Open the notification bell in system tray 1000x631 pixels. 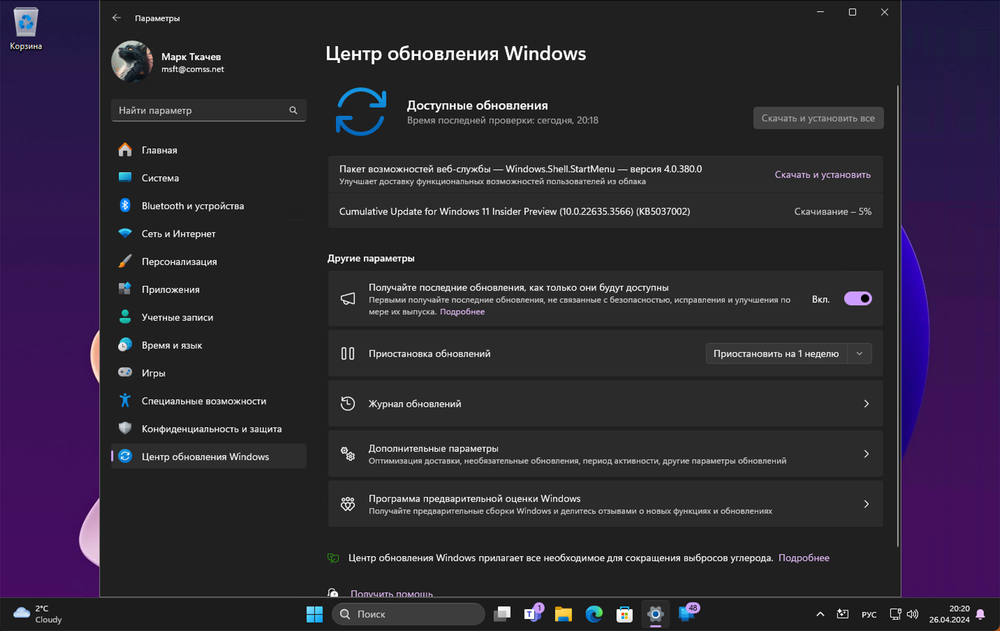(981, 614)
